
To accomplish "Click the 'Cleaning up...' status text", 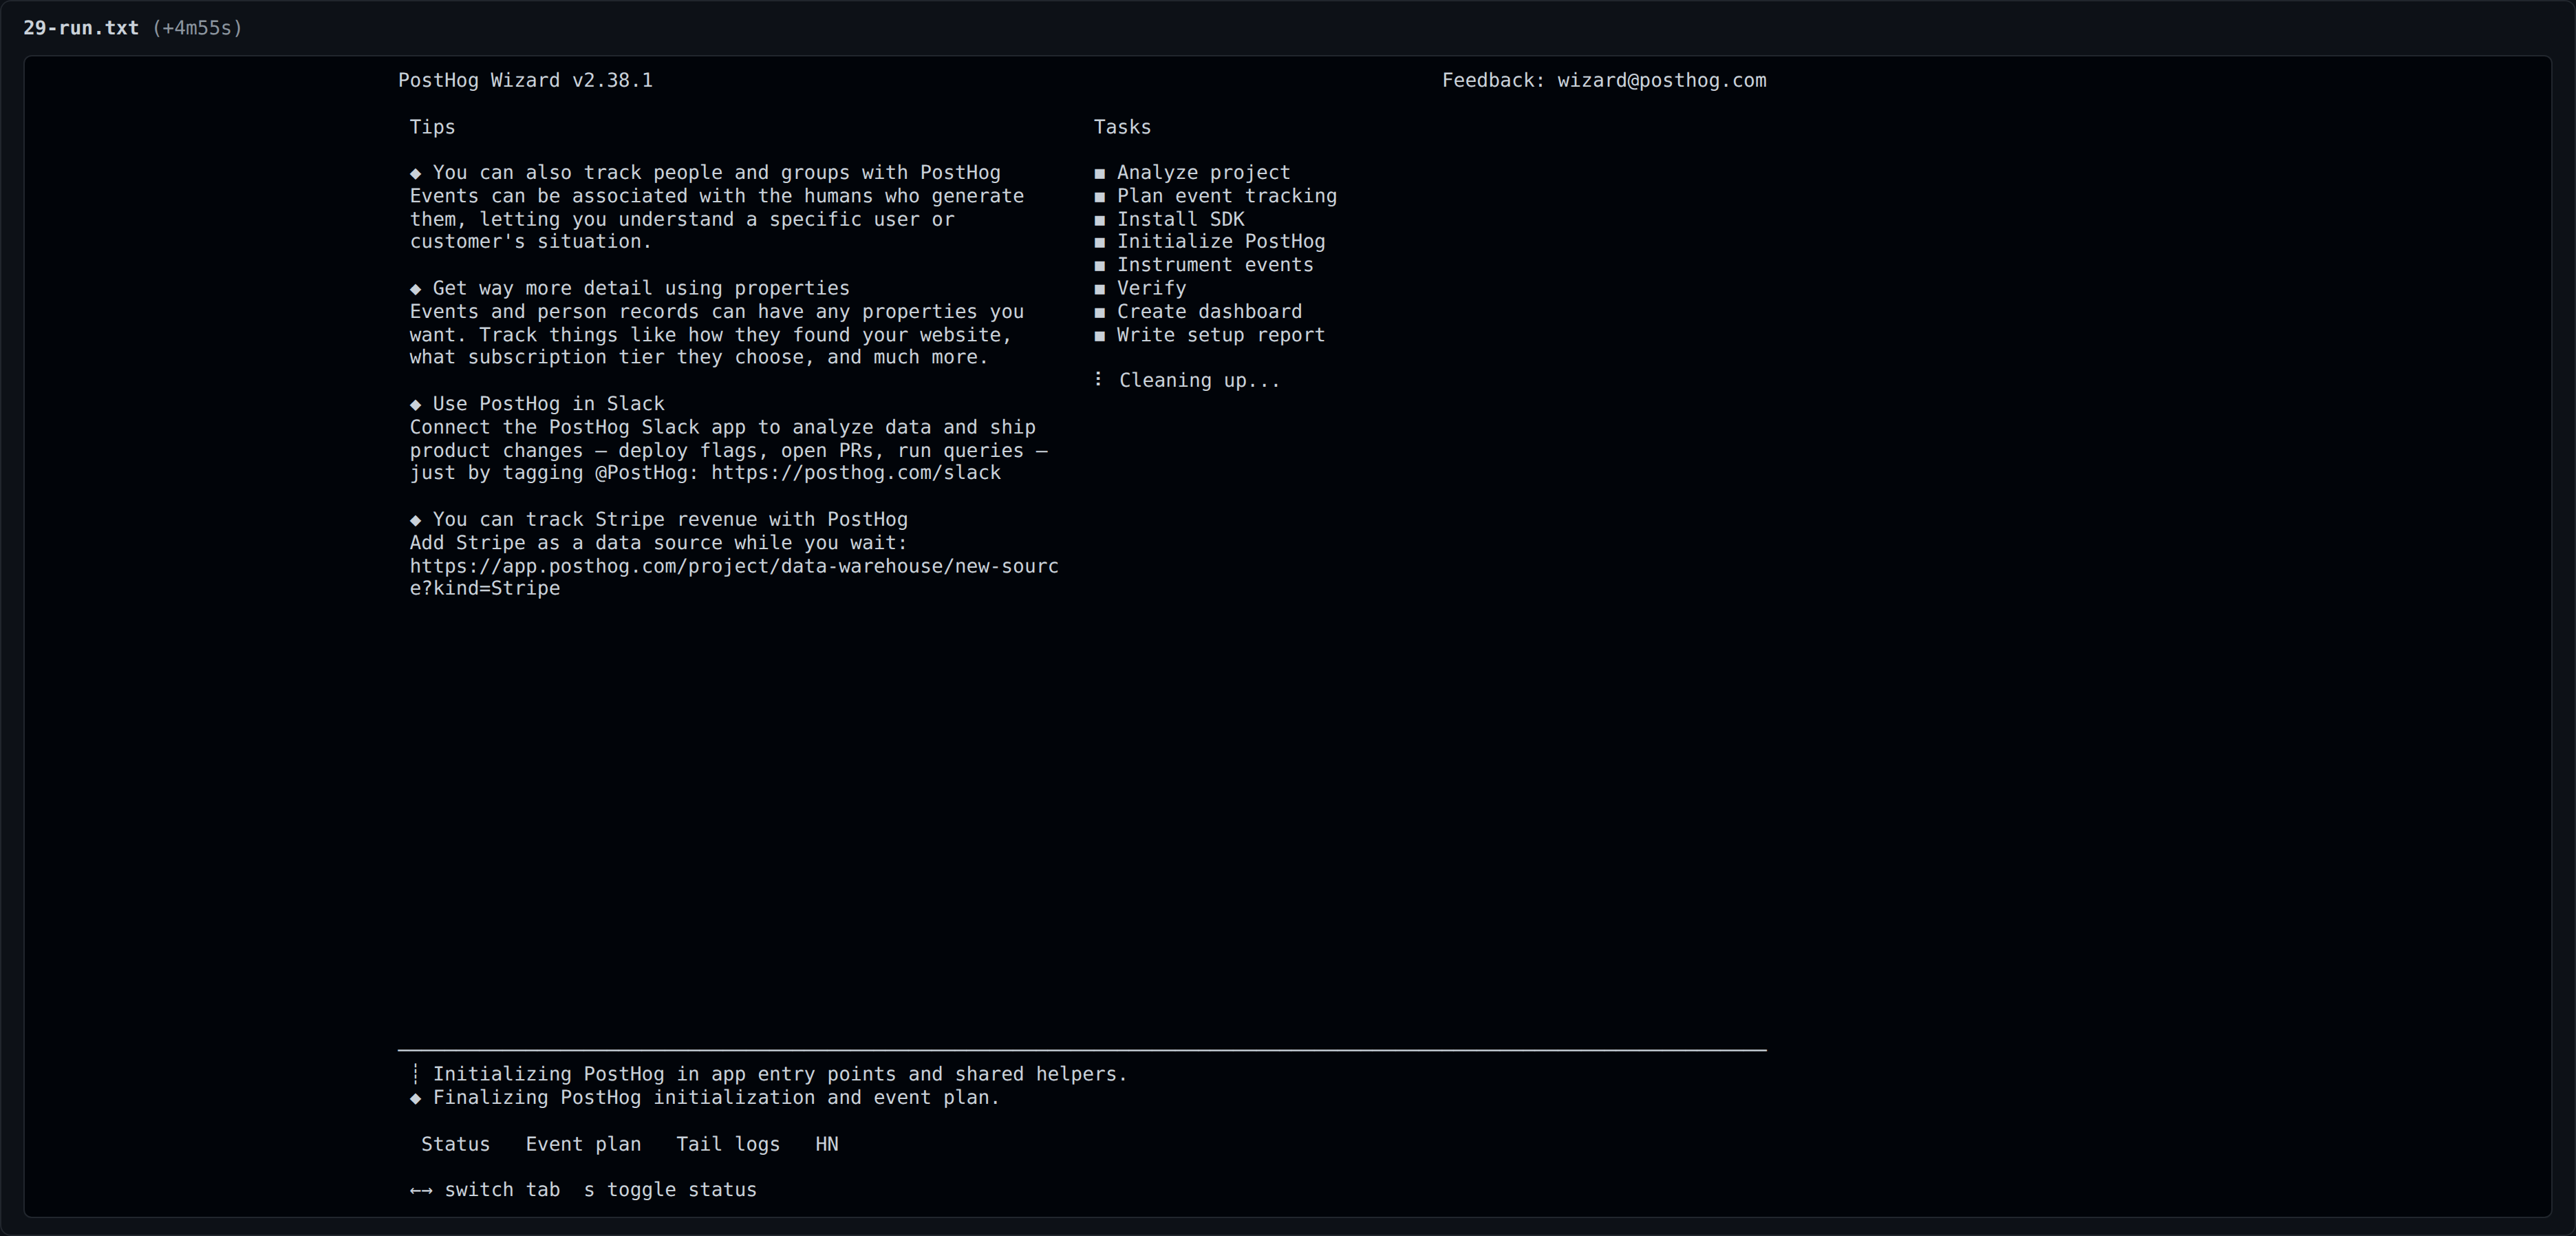I will (1199, 380).
